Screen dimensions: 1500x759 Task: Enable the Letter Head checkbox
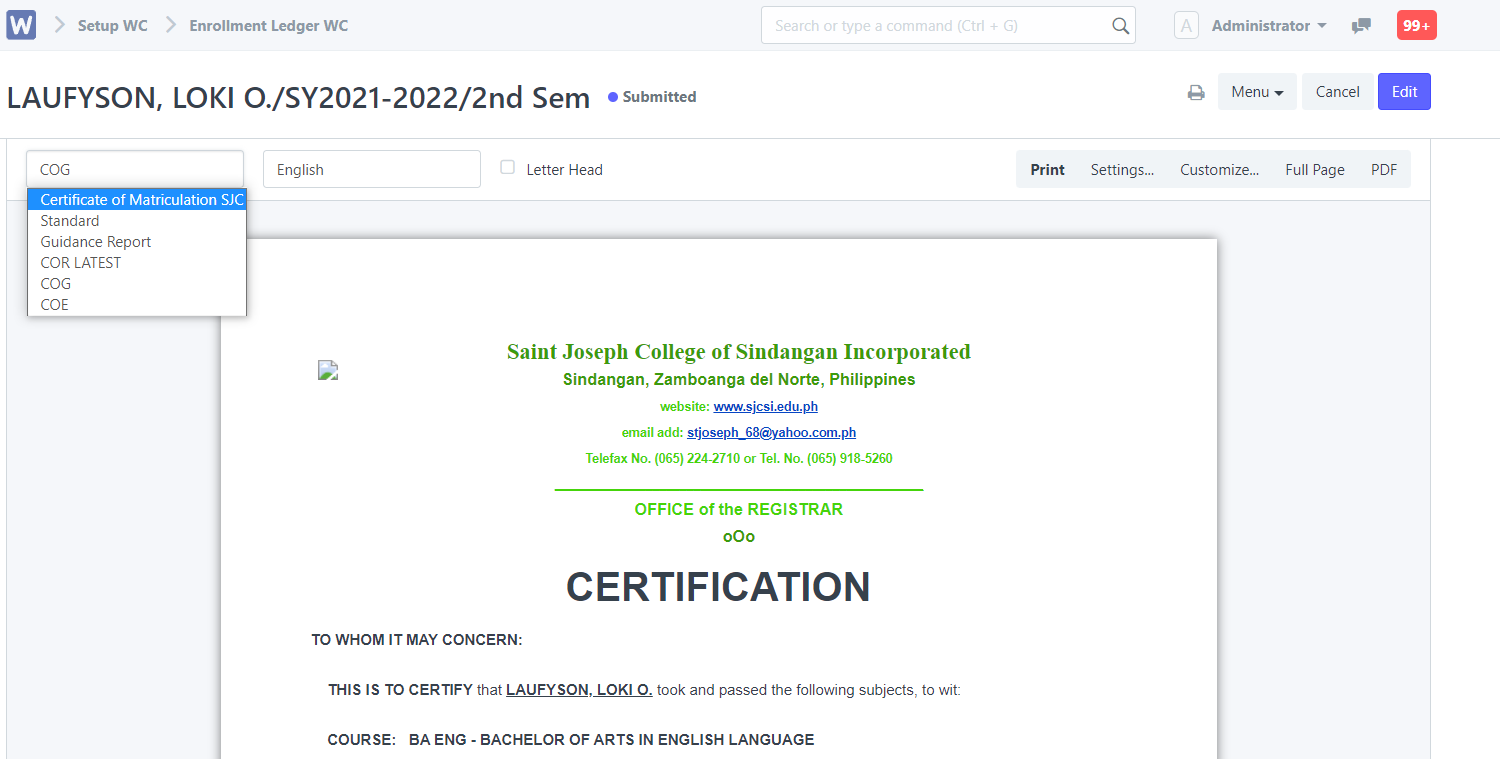[508, 168]
